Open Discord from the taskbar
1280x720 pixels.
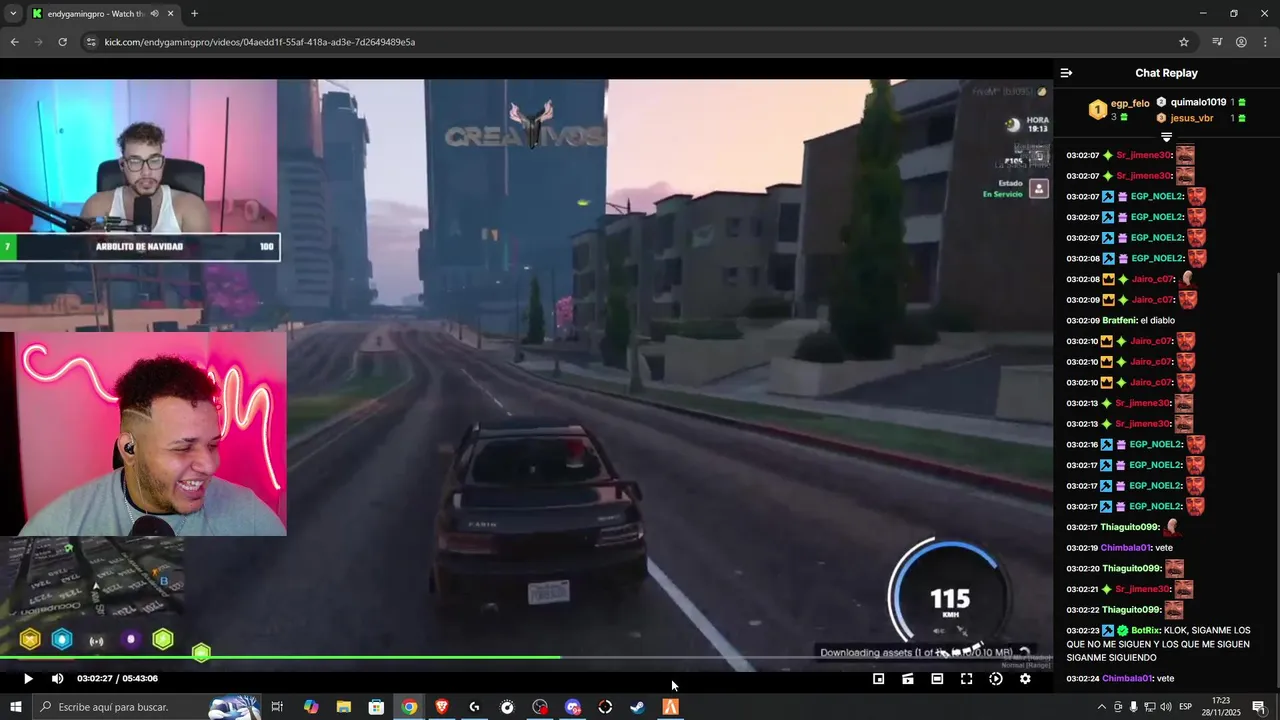pyautogui.click(x=572, y=707)
